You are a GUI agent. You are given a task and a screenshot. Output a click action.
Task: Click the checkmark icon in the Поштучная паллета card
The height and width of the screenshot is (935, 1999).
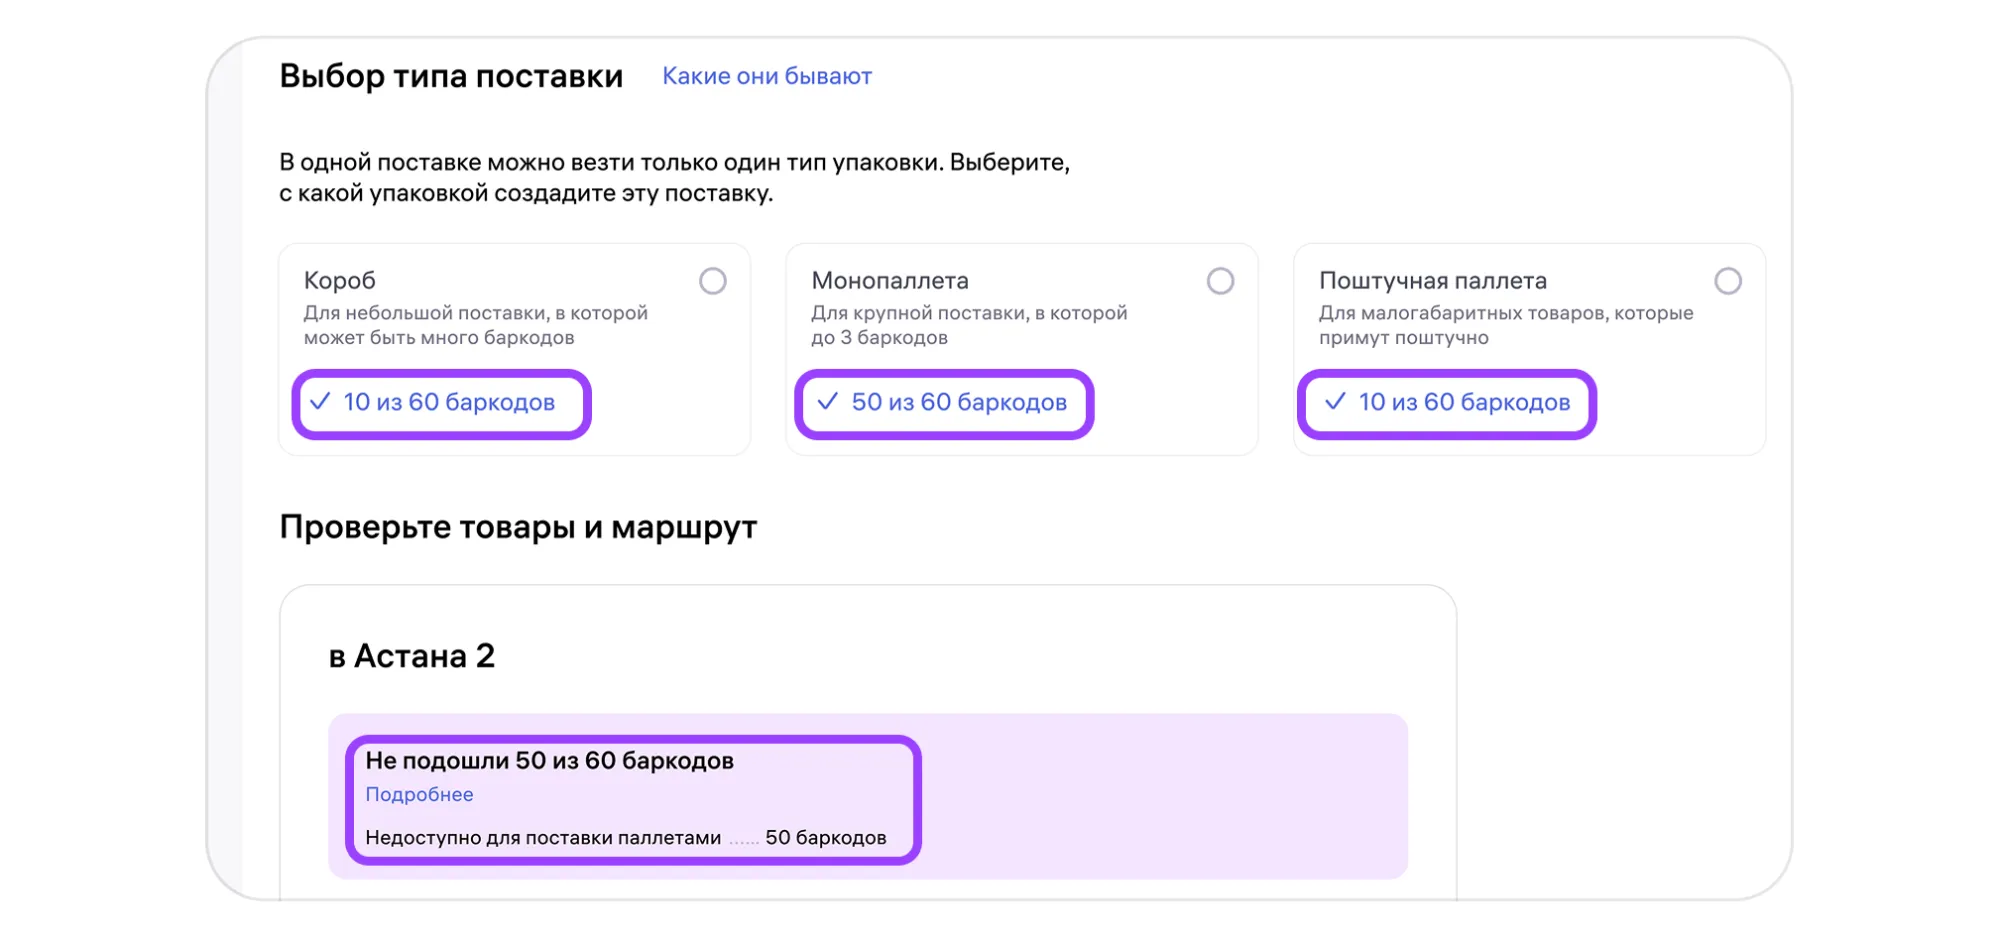pyautogui.click(x=1335, y=402)
